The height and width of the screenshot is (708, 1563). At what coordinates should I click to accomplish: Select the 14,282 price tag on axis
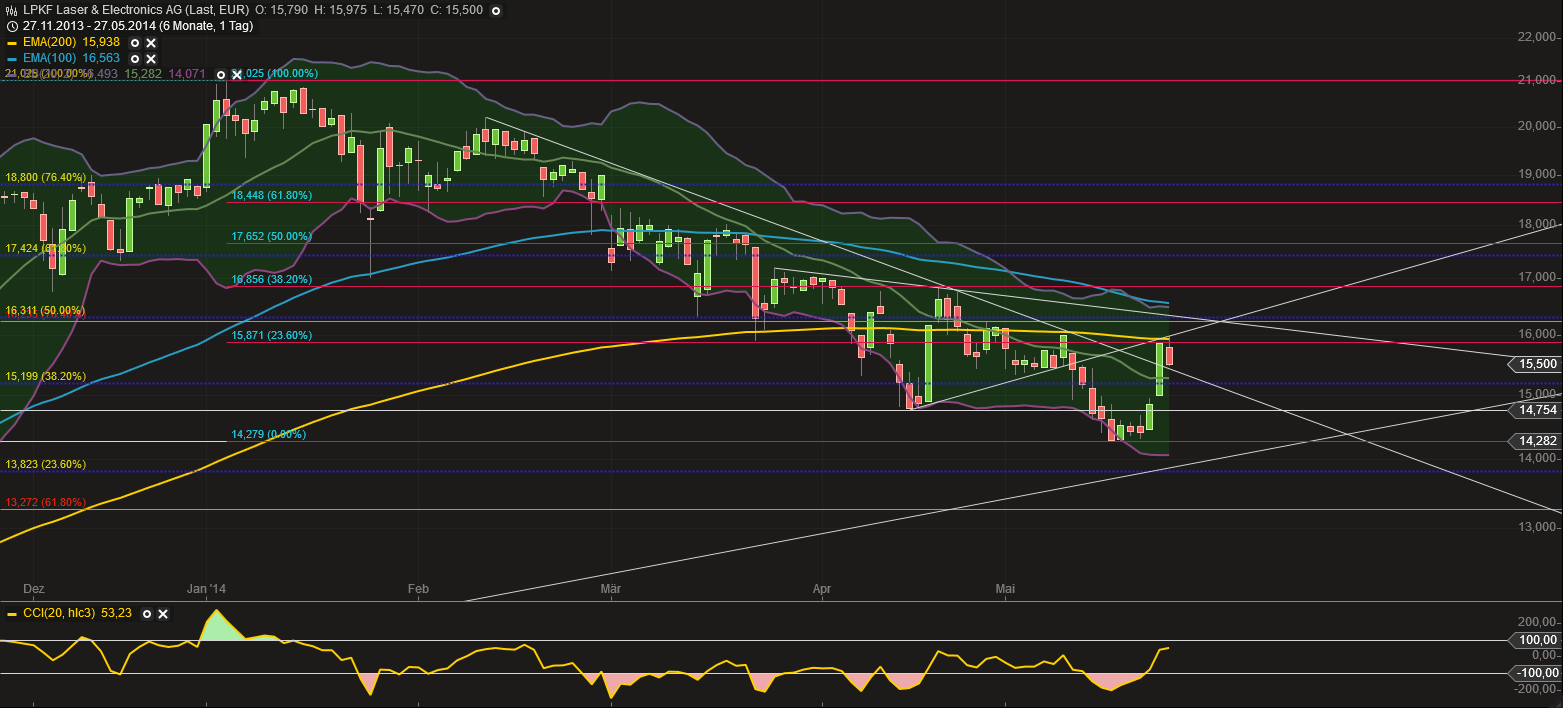1538,440
